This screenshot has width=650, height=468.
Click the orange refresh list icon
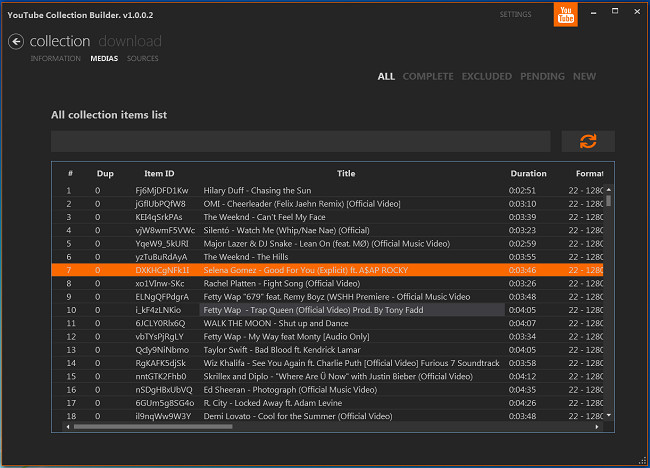tap(588, 141)
